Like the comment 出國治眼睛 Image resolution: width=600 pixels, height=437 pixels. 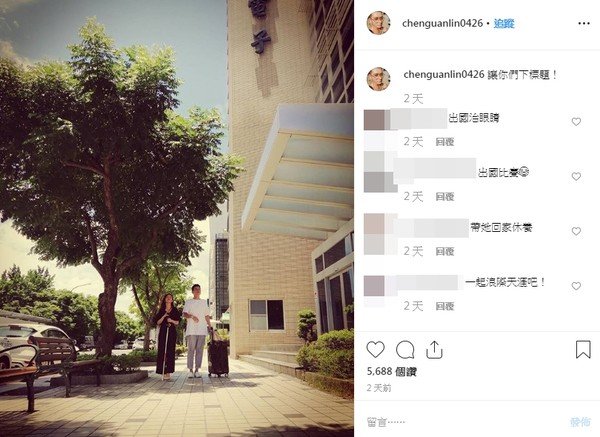point(576,122)
